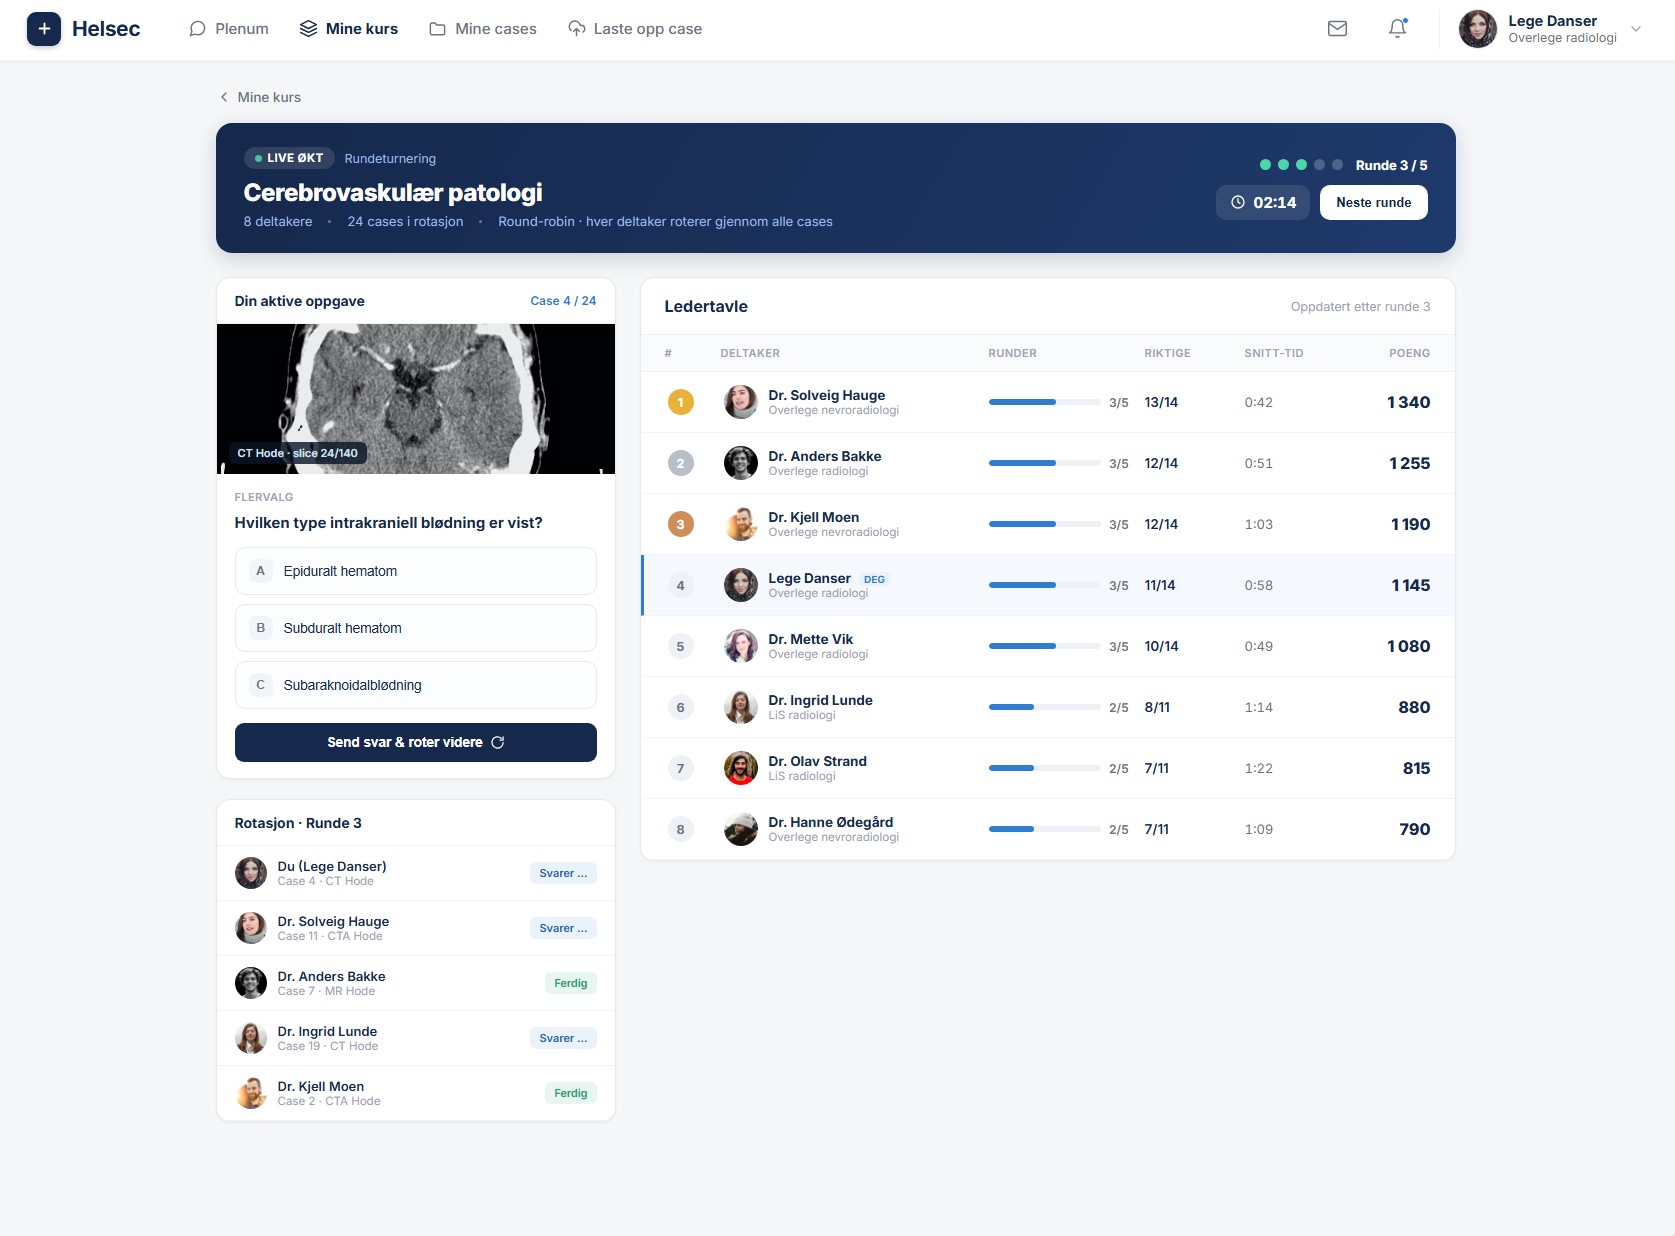Click the Neste runde button
Image resolution: width=1675 pixels, height=1236 pixels.
1374,202
